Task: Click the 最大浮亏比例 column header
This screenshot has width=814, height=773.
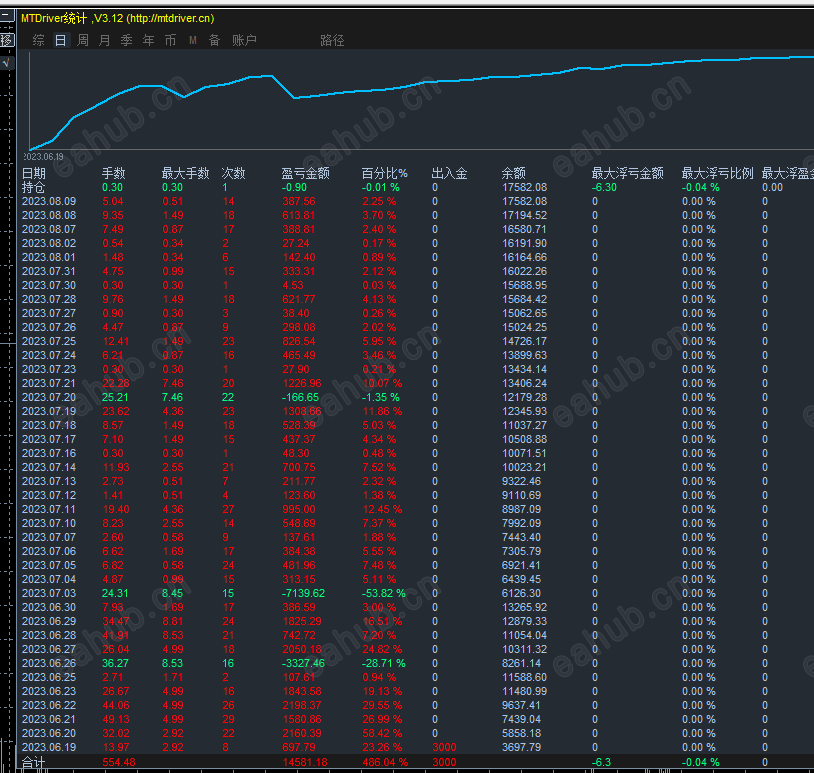Action: (x=717, y=173)
